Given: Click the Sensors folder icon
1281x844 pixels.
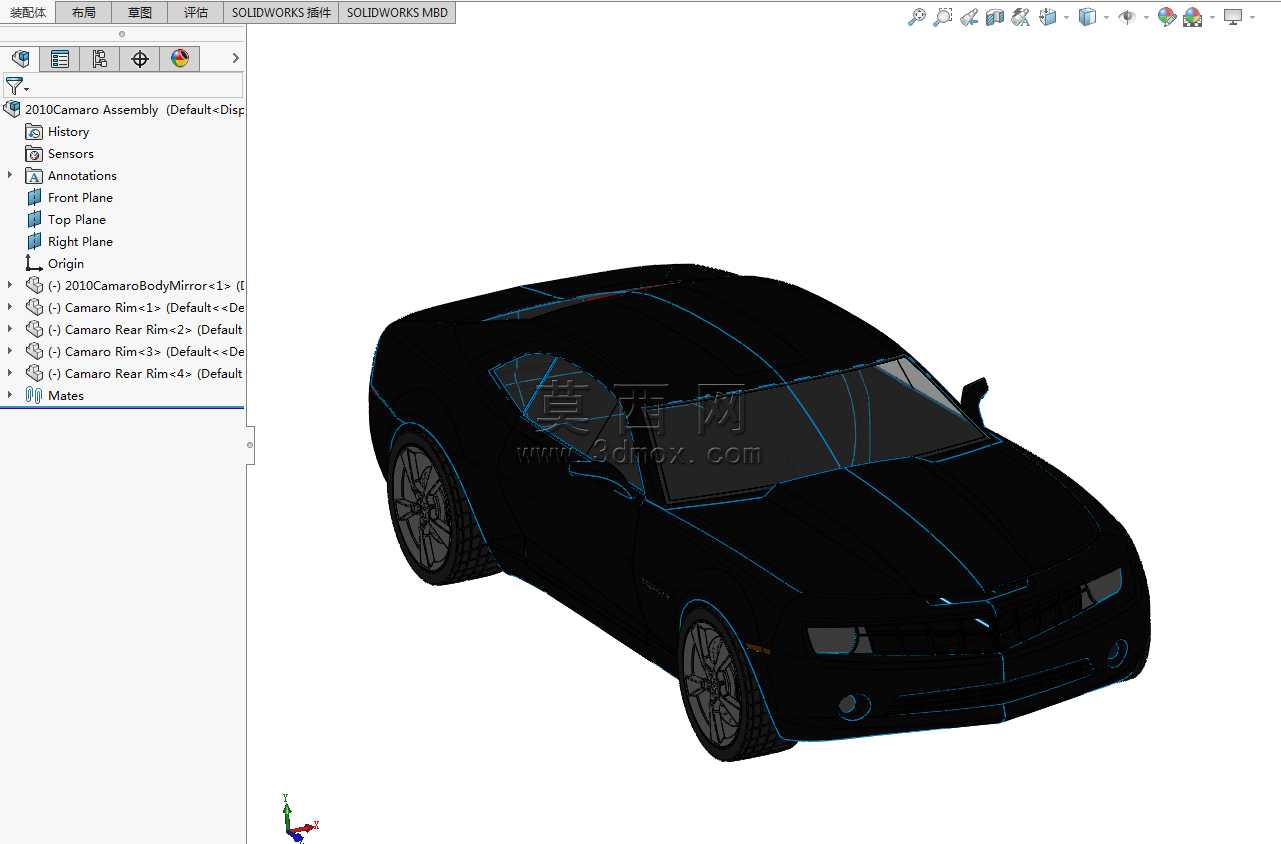Looking at the screenshot, I should coord(34,154).
